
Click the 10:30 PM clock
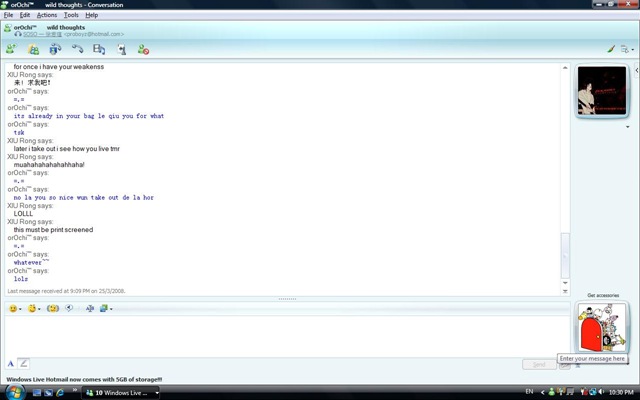(x=621, y=392)
